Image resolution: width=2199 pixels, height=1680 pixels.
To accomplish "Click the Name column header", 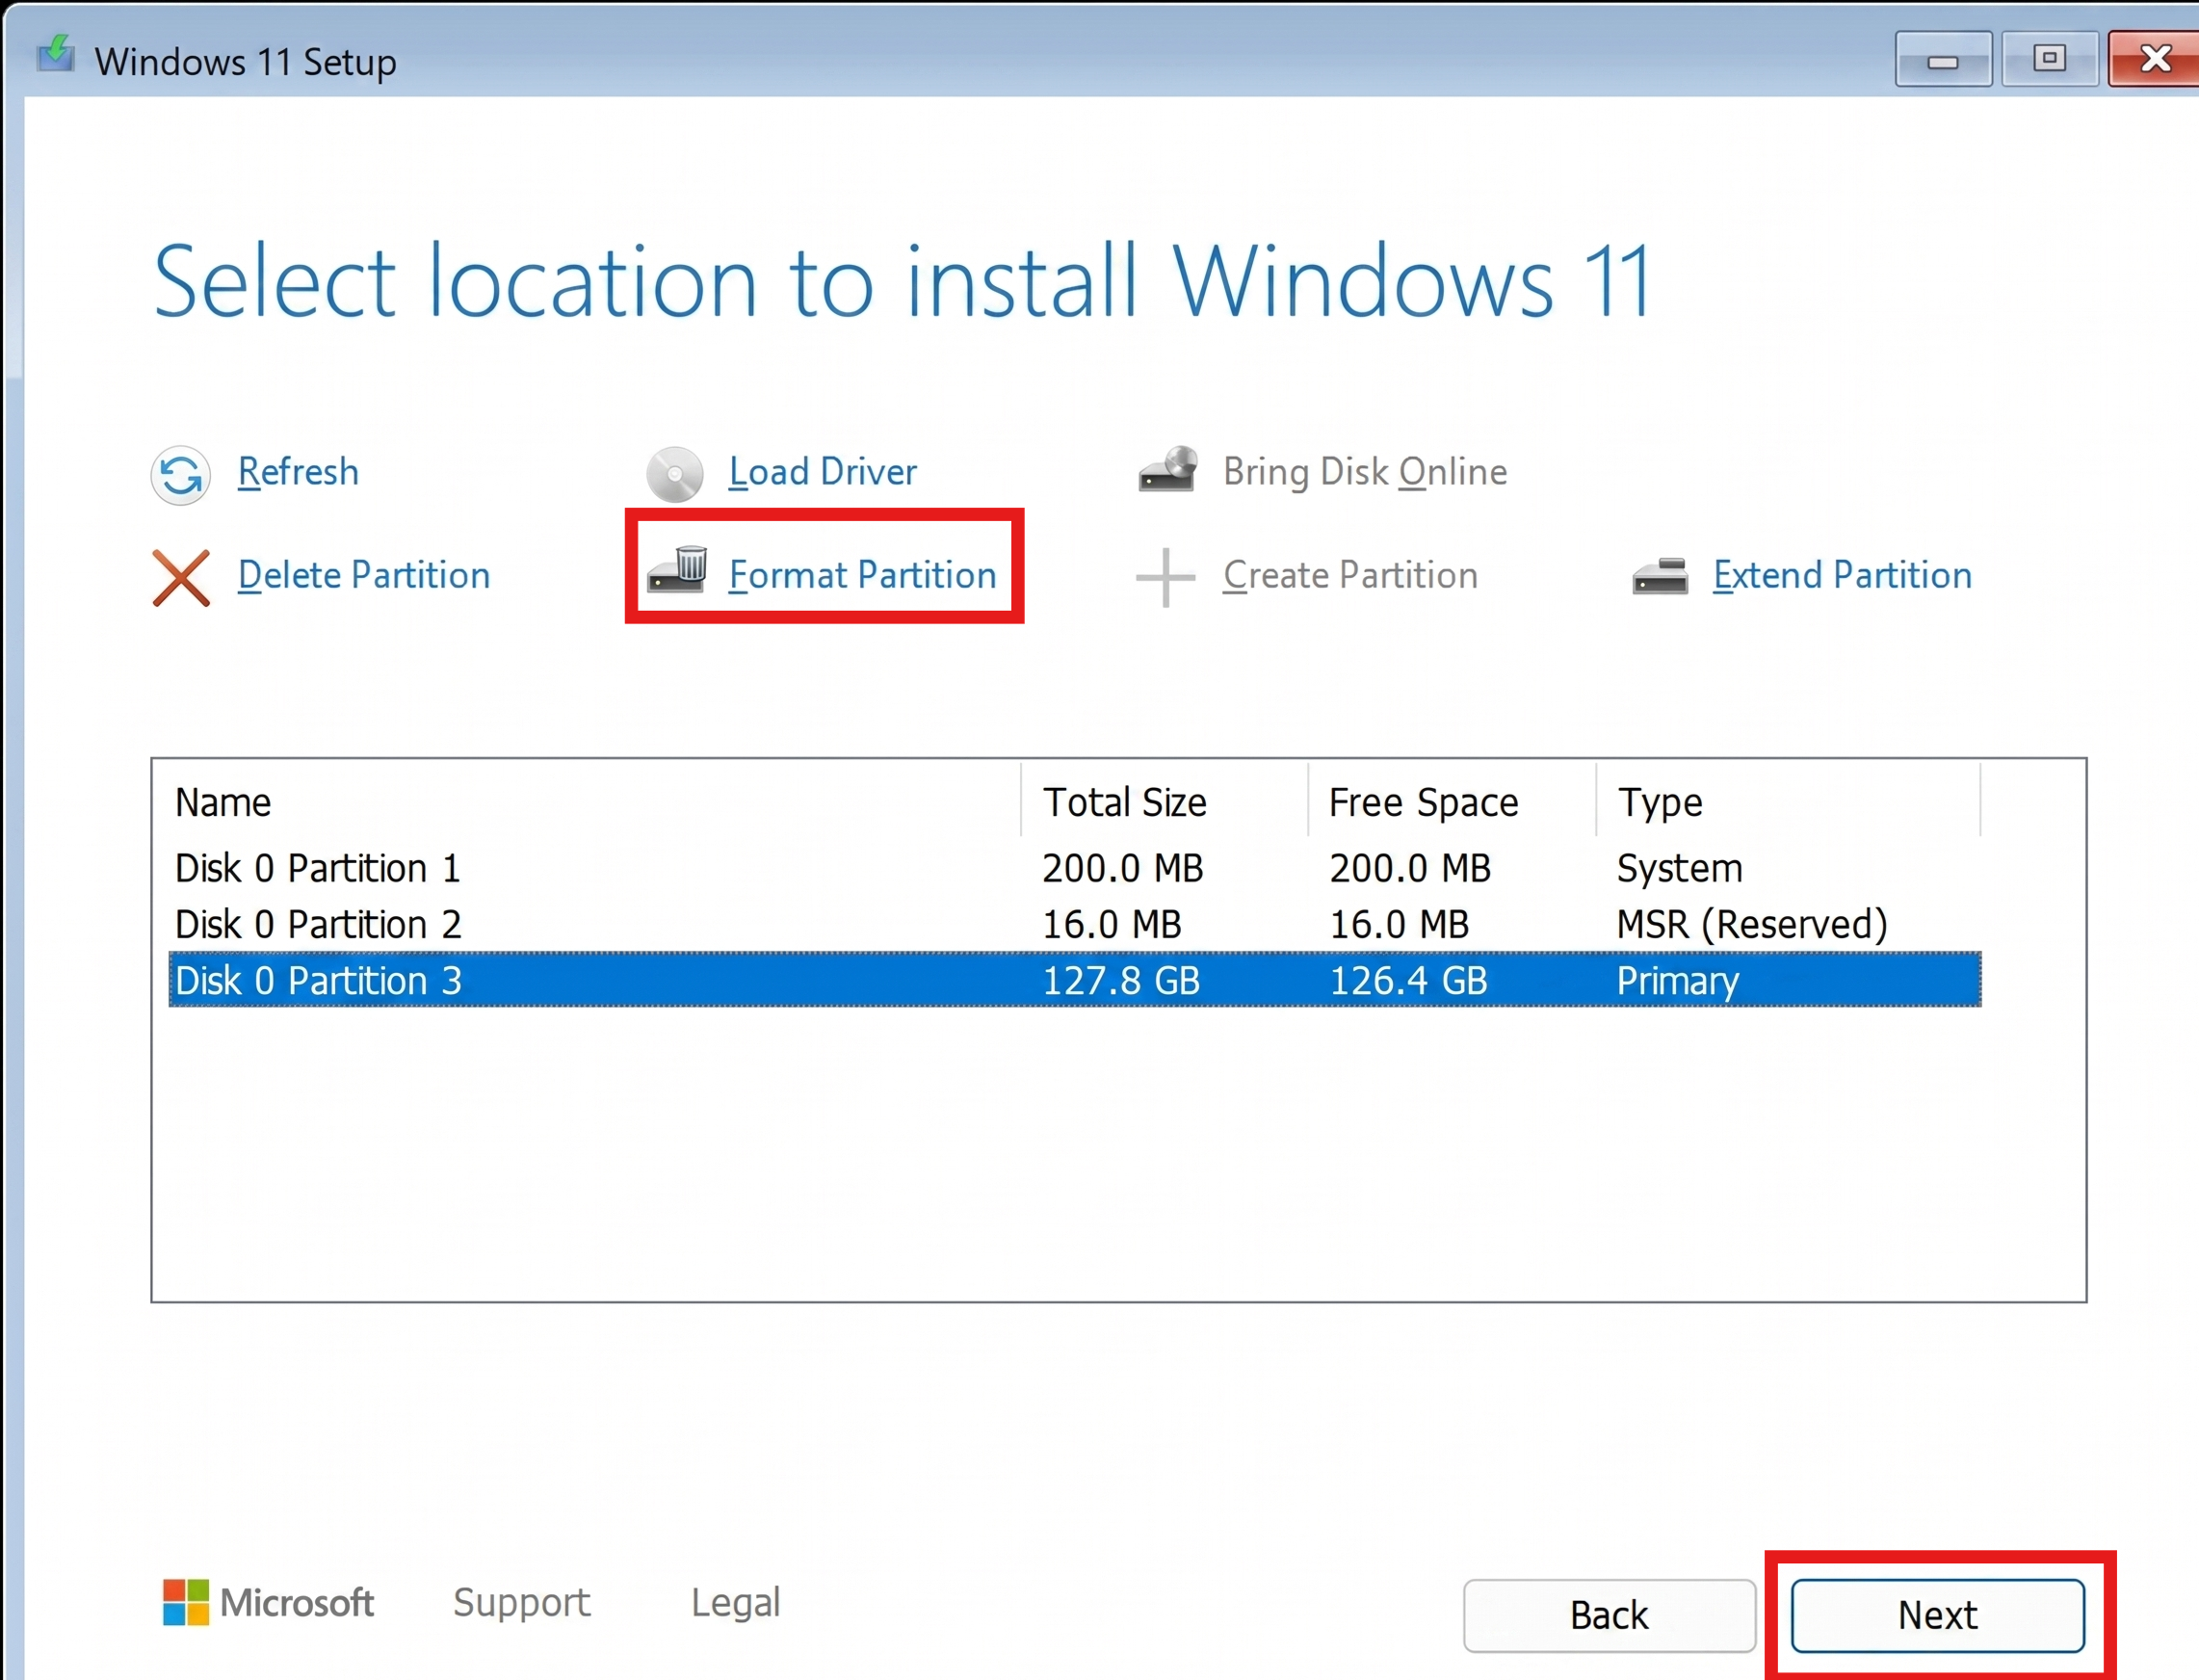I will coord(222,802).
